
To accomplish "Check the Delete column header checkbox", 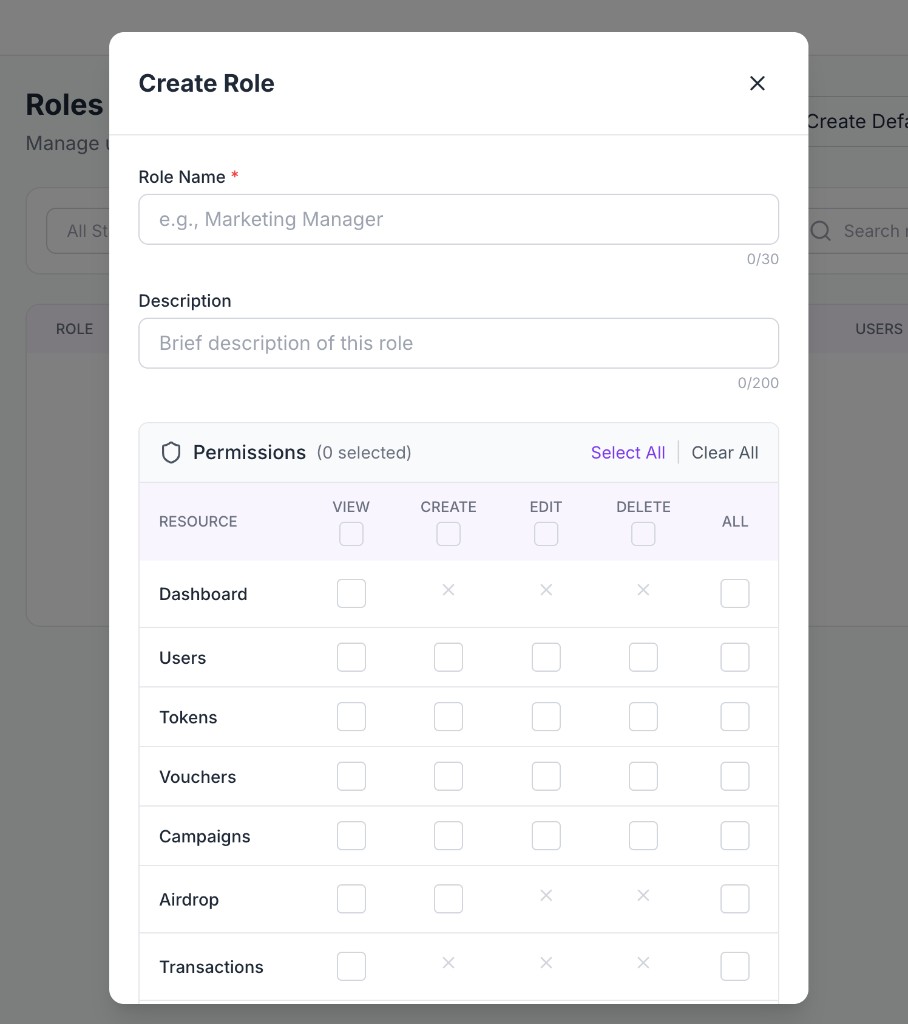I will tap(643, 534).
